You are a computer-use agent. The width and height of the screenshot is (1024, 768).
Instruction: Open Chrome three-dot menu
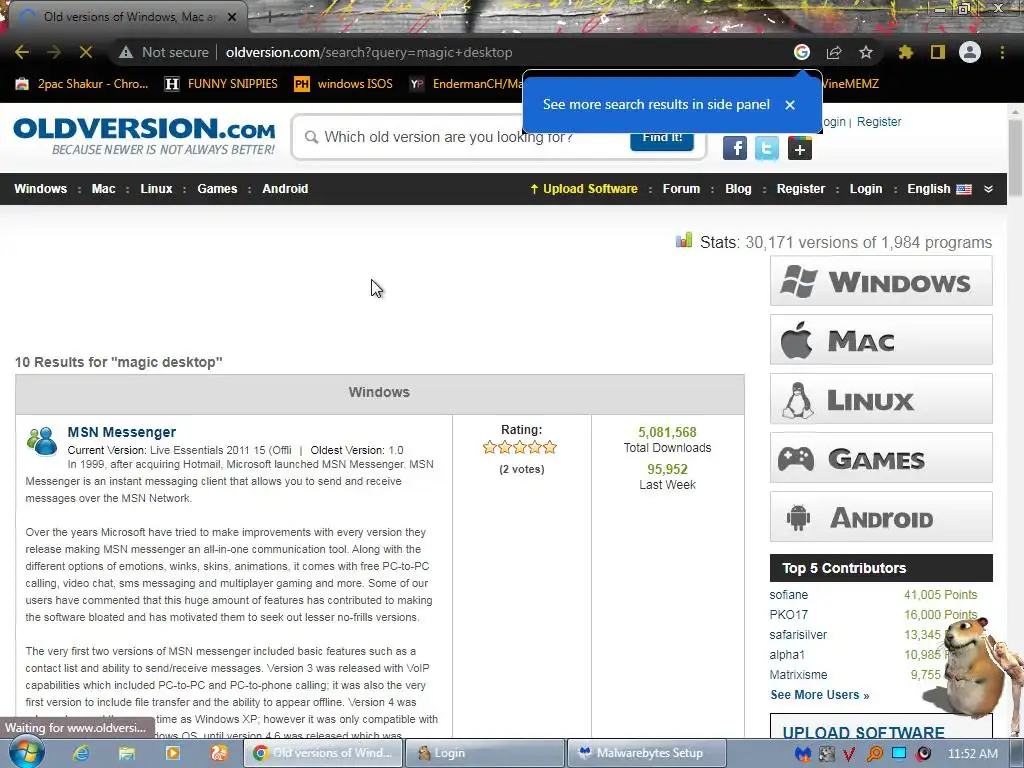[x=1002, y=52]
